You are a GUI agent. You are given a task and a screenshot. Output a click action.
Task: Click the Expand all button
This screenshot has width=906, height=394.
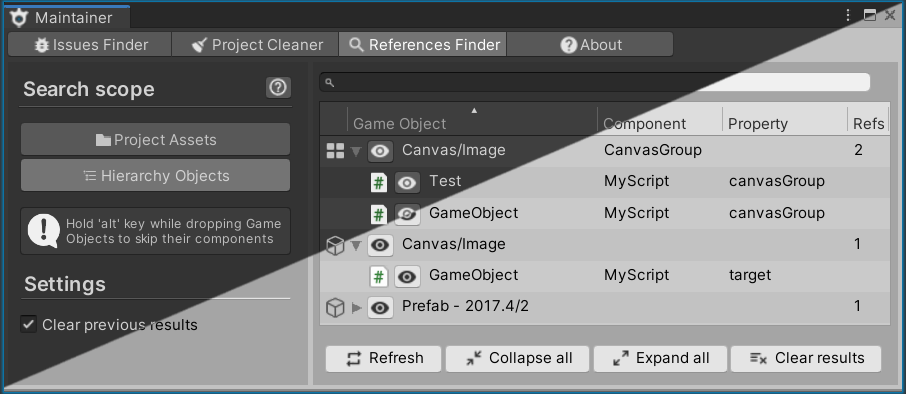point(660,359)
